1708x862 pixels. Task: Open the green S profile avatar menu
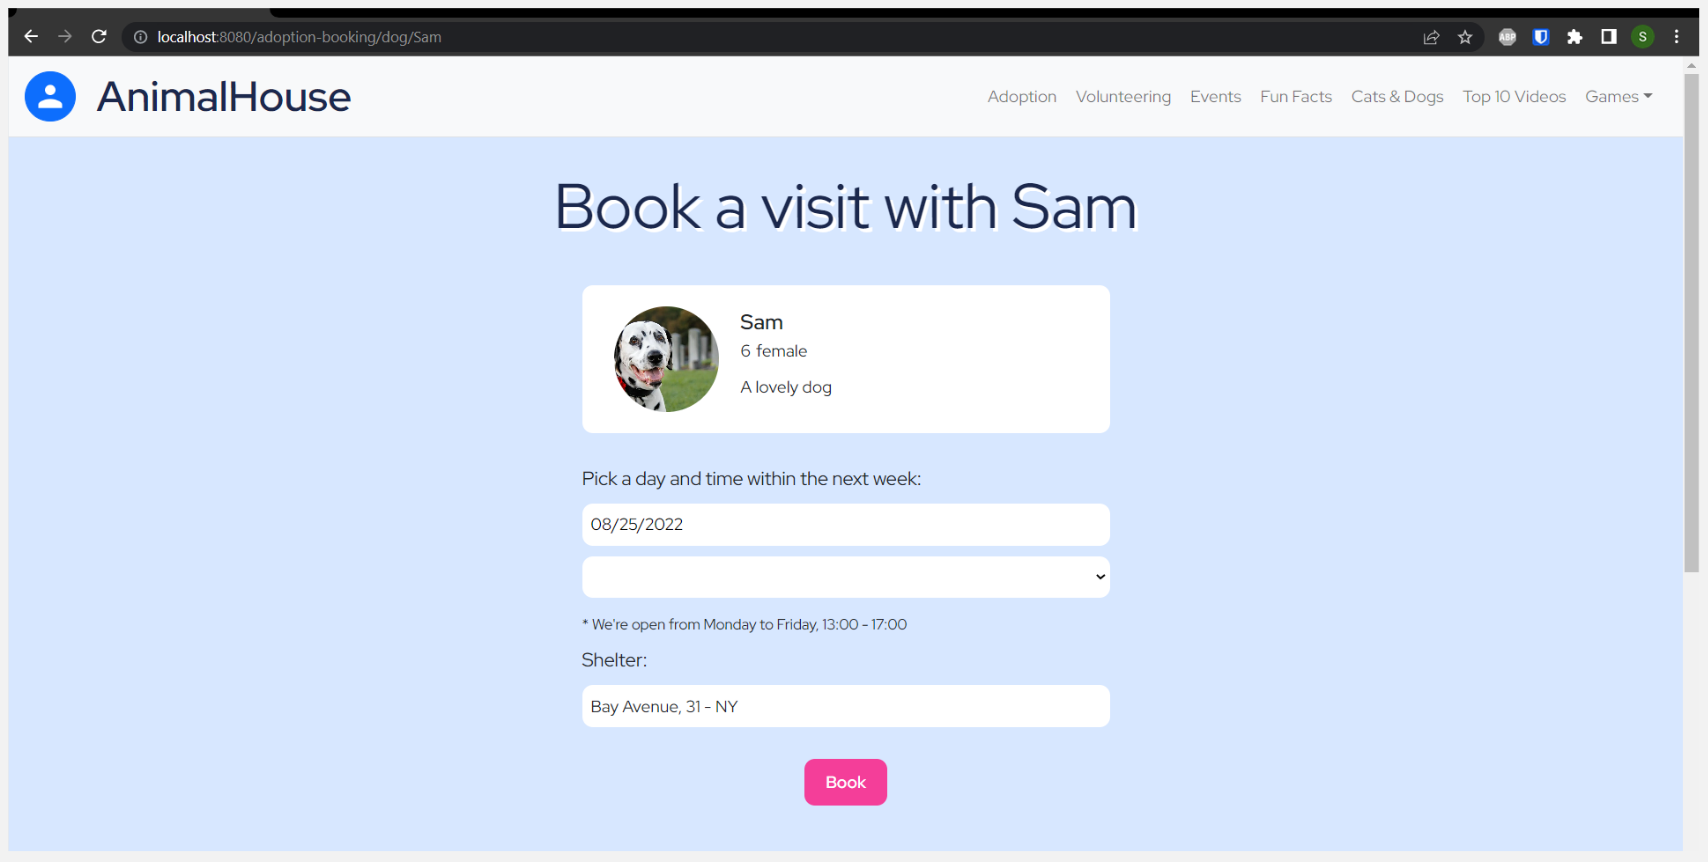[x=1642, y=37]
